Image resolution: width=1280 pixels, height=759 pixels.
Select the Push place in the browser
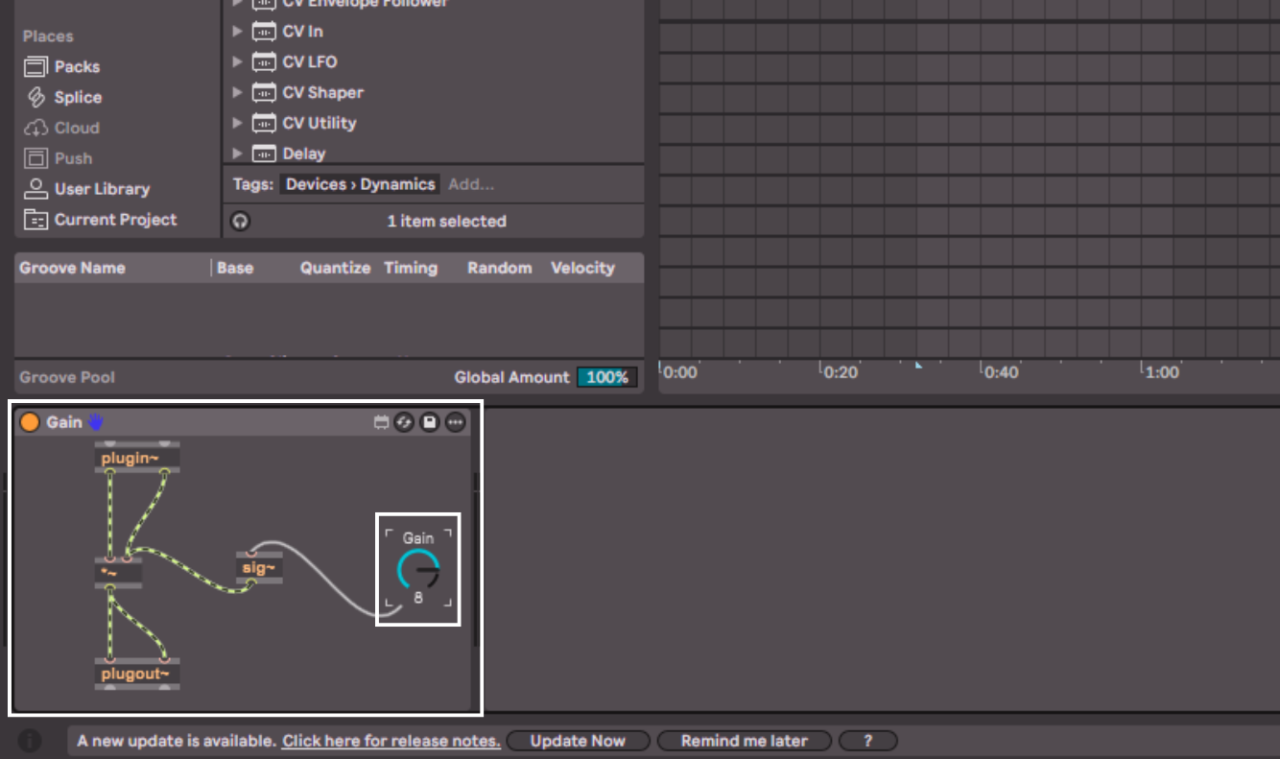click(x=58, y=158)
